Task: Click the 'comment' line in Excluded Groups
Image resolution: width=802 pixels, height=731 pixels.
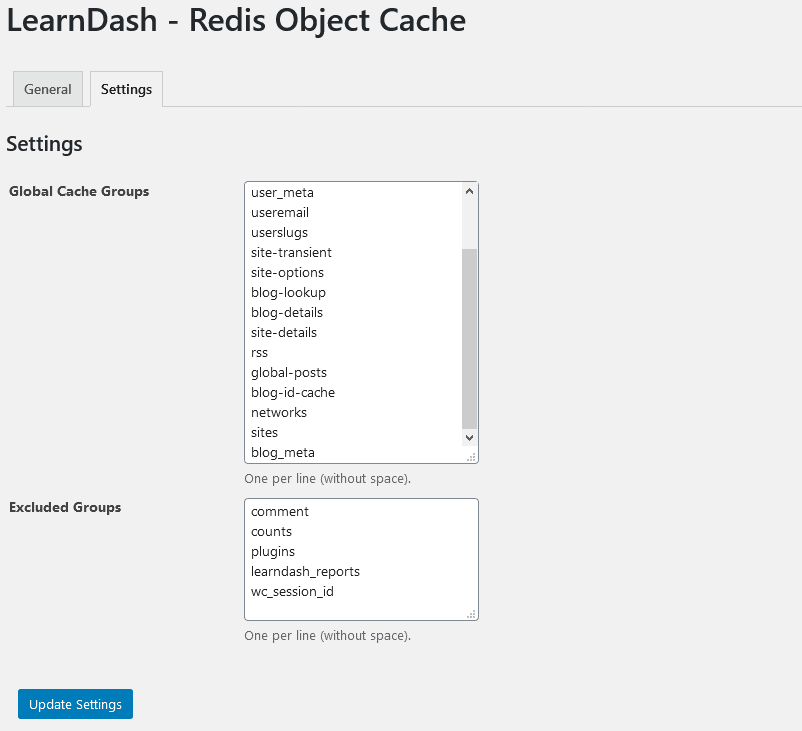Action: [x=280, y=512]
